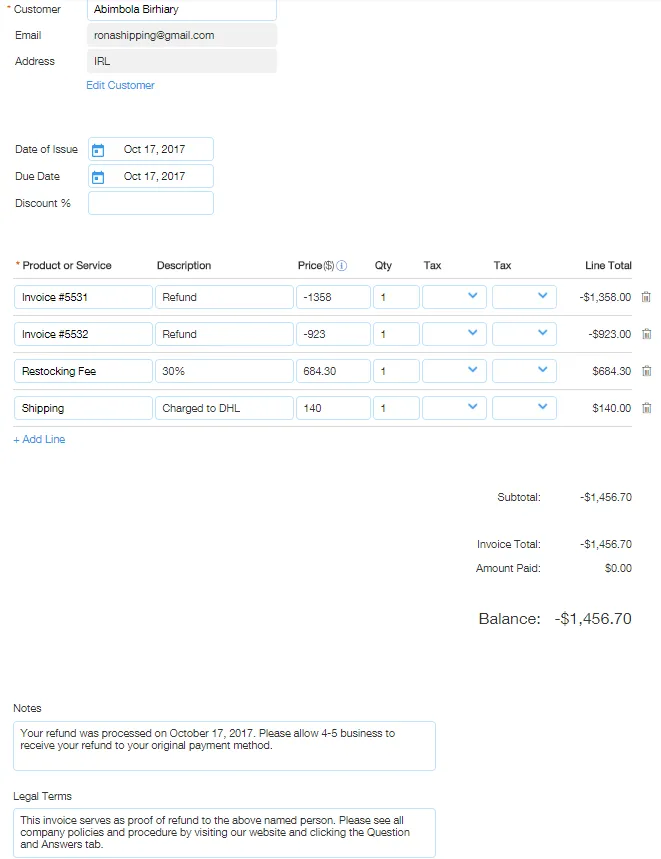The width and height of the screenshot is (661, 859).
Task: Click into the Notes text area
Action: 224,745
